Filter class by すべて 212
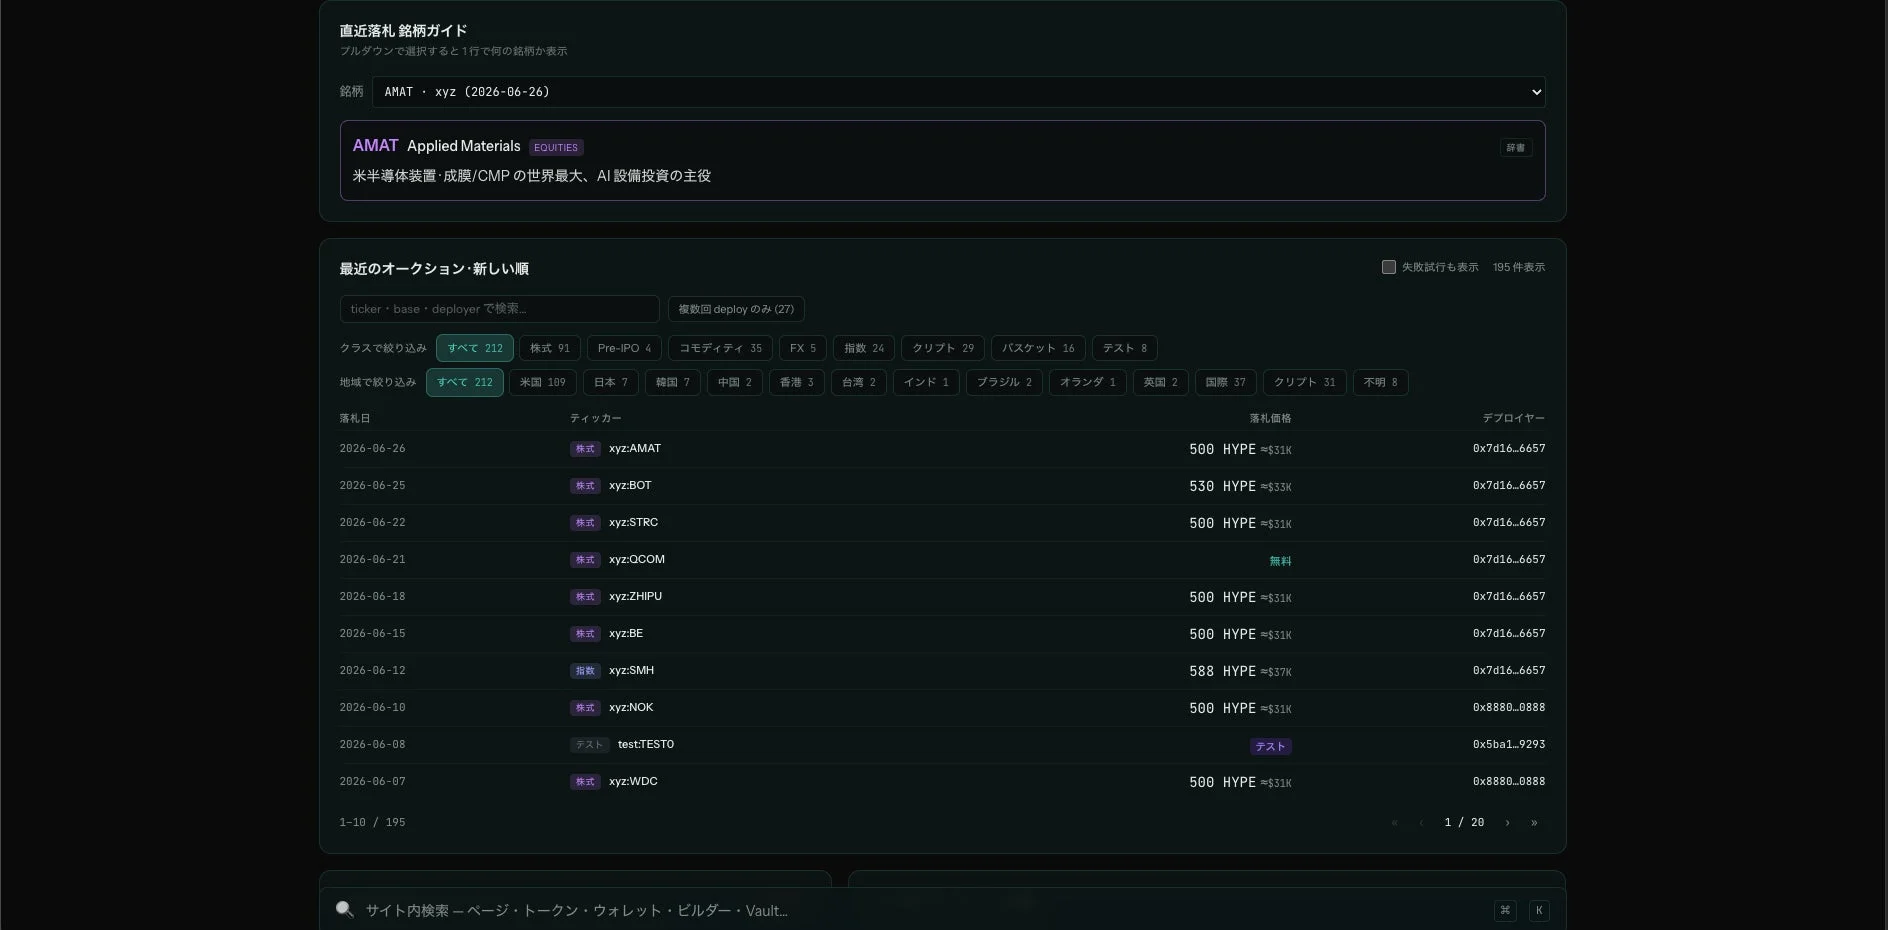Viewport: 1888px width, 930px height. click(475, 348)
